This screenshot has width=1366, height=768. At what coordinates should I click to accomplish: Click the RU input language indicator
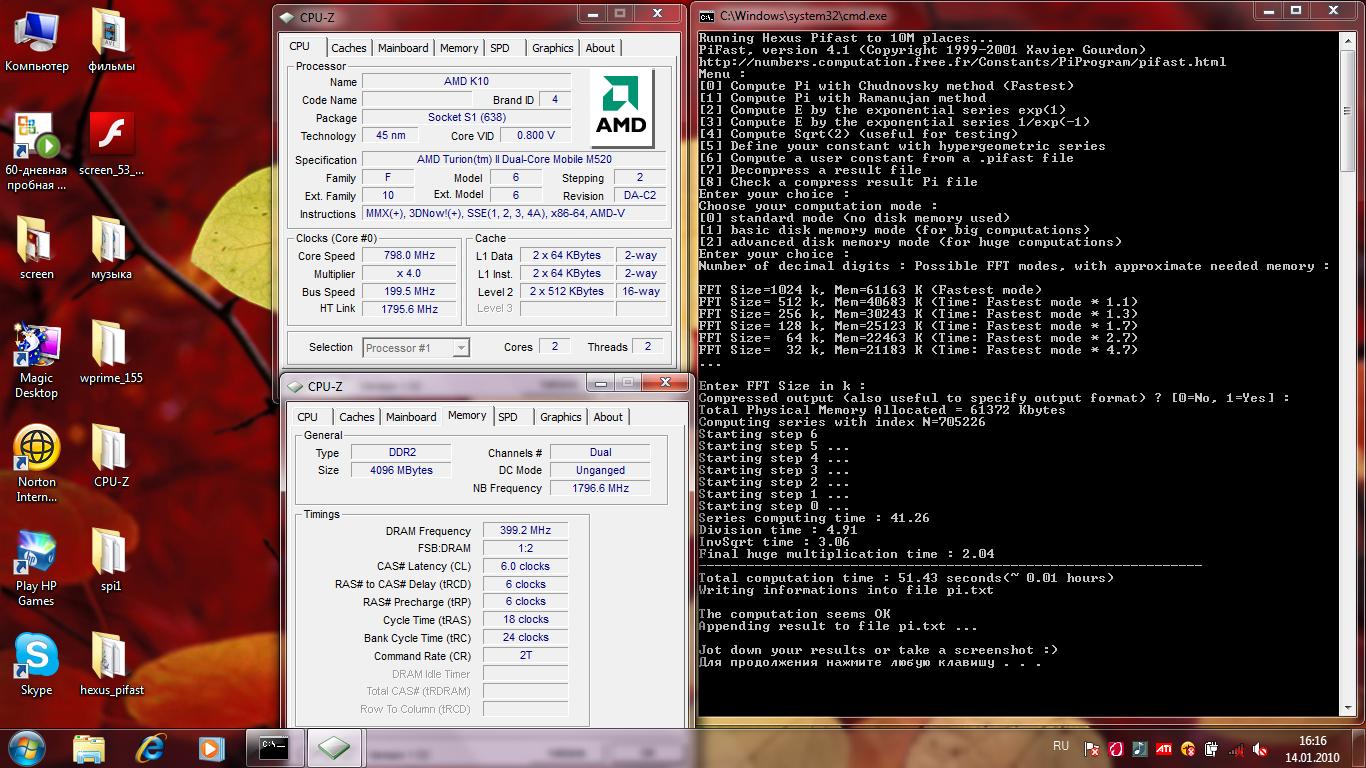point(1061,746)
